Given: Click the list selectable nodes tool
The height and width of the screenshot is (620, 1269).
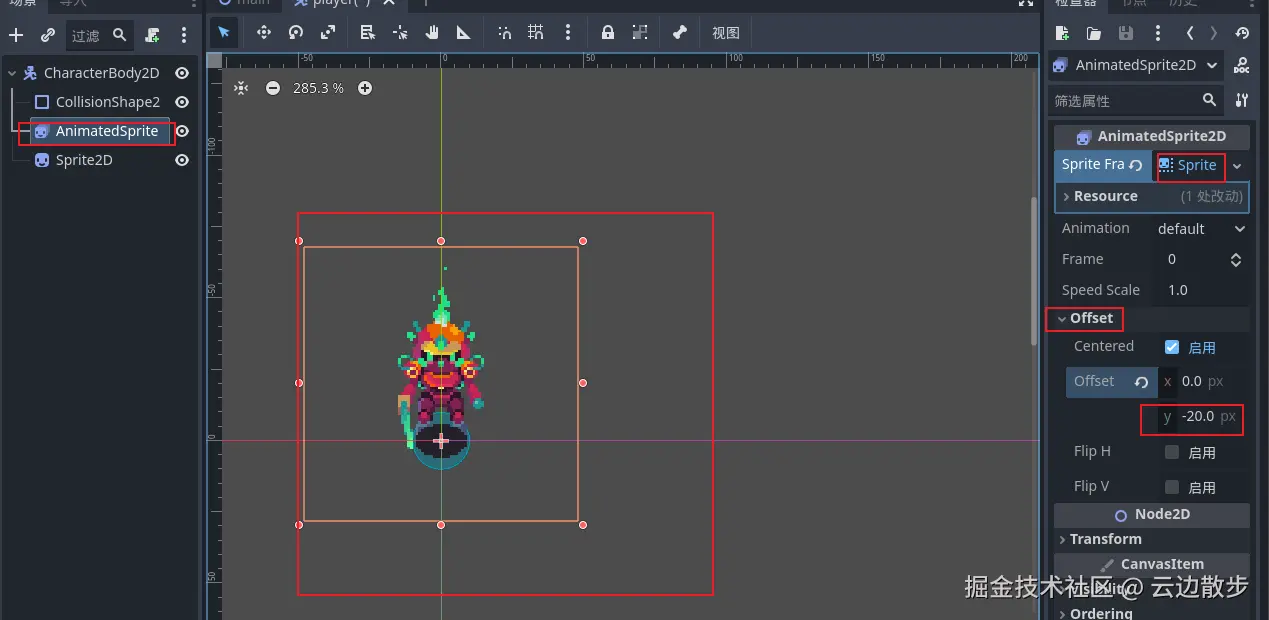Looking at the screenshot, I should [x=367, y=32].
